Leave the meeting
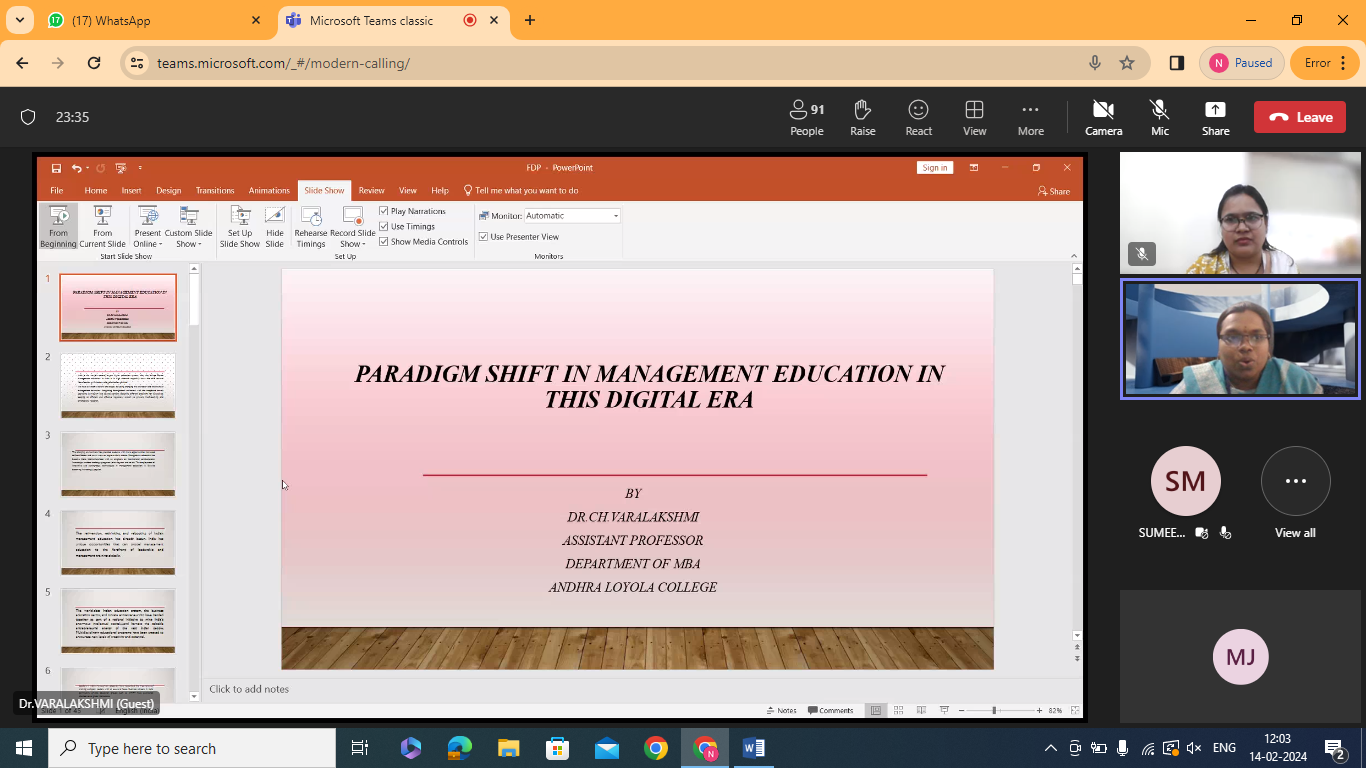Image resolution: width=1366 pixels, height=768 pixels. coord(1300,117)
